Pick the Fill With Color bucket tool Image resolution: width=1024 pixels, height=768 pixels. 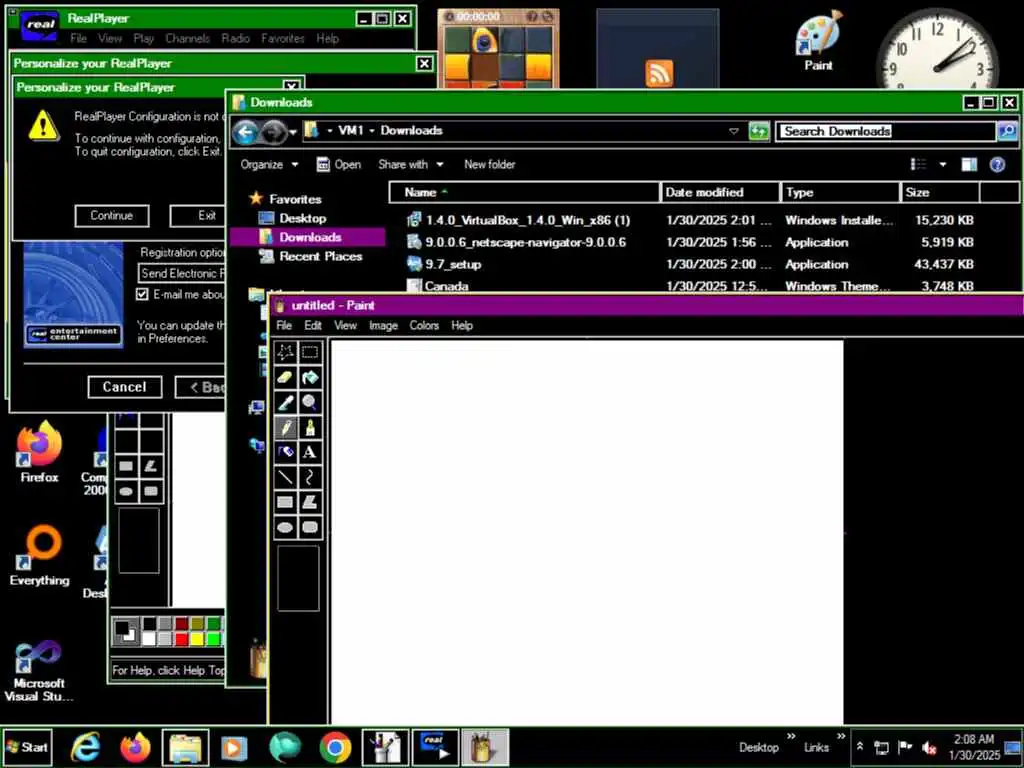310,377
